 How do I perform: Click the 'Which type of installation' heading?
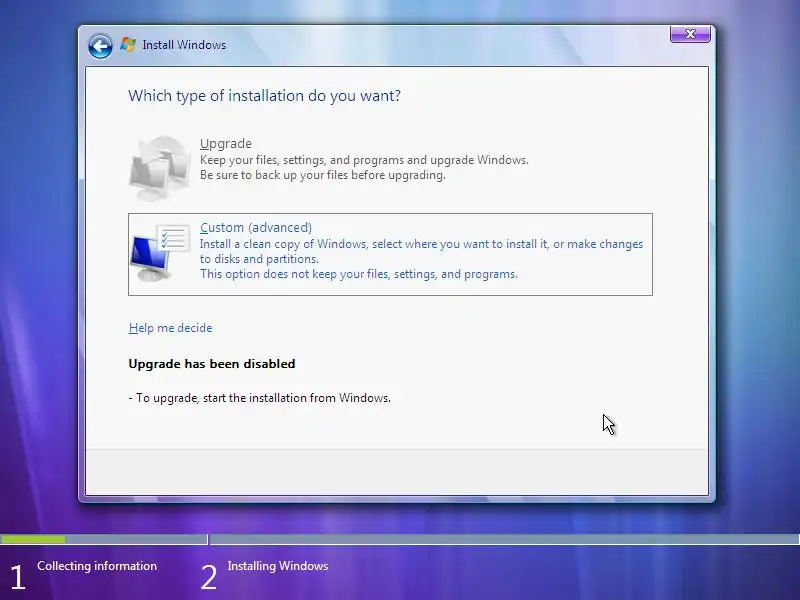click(x=264, y=96)
